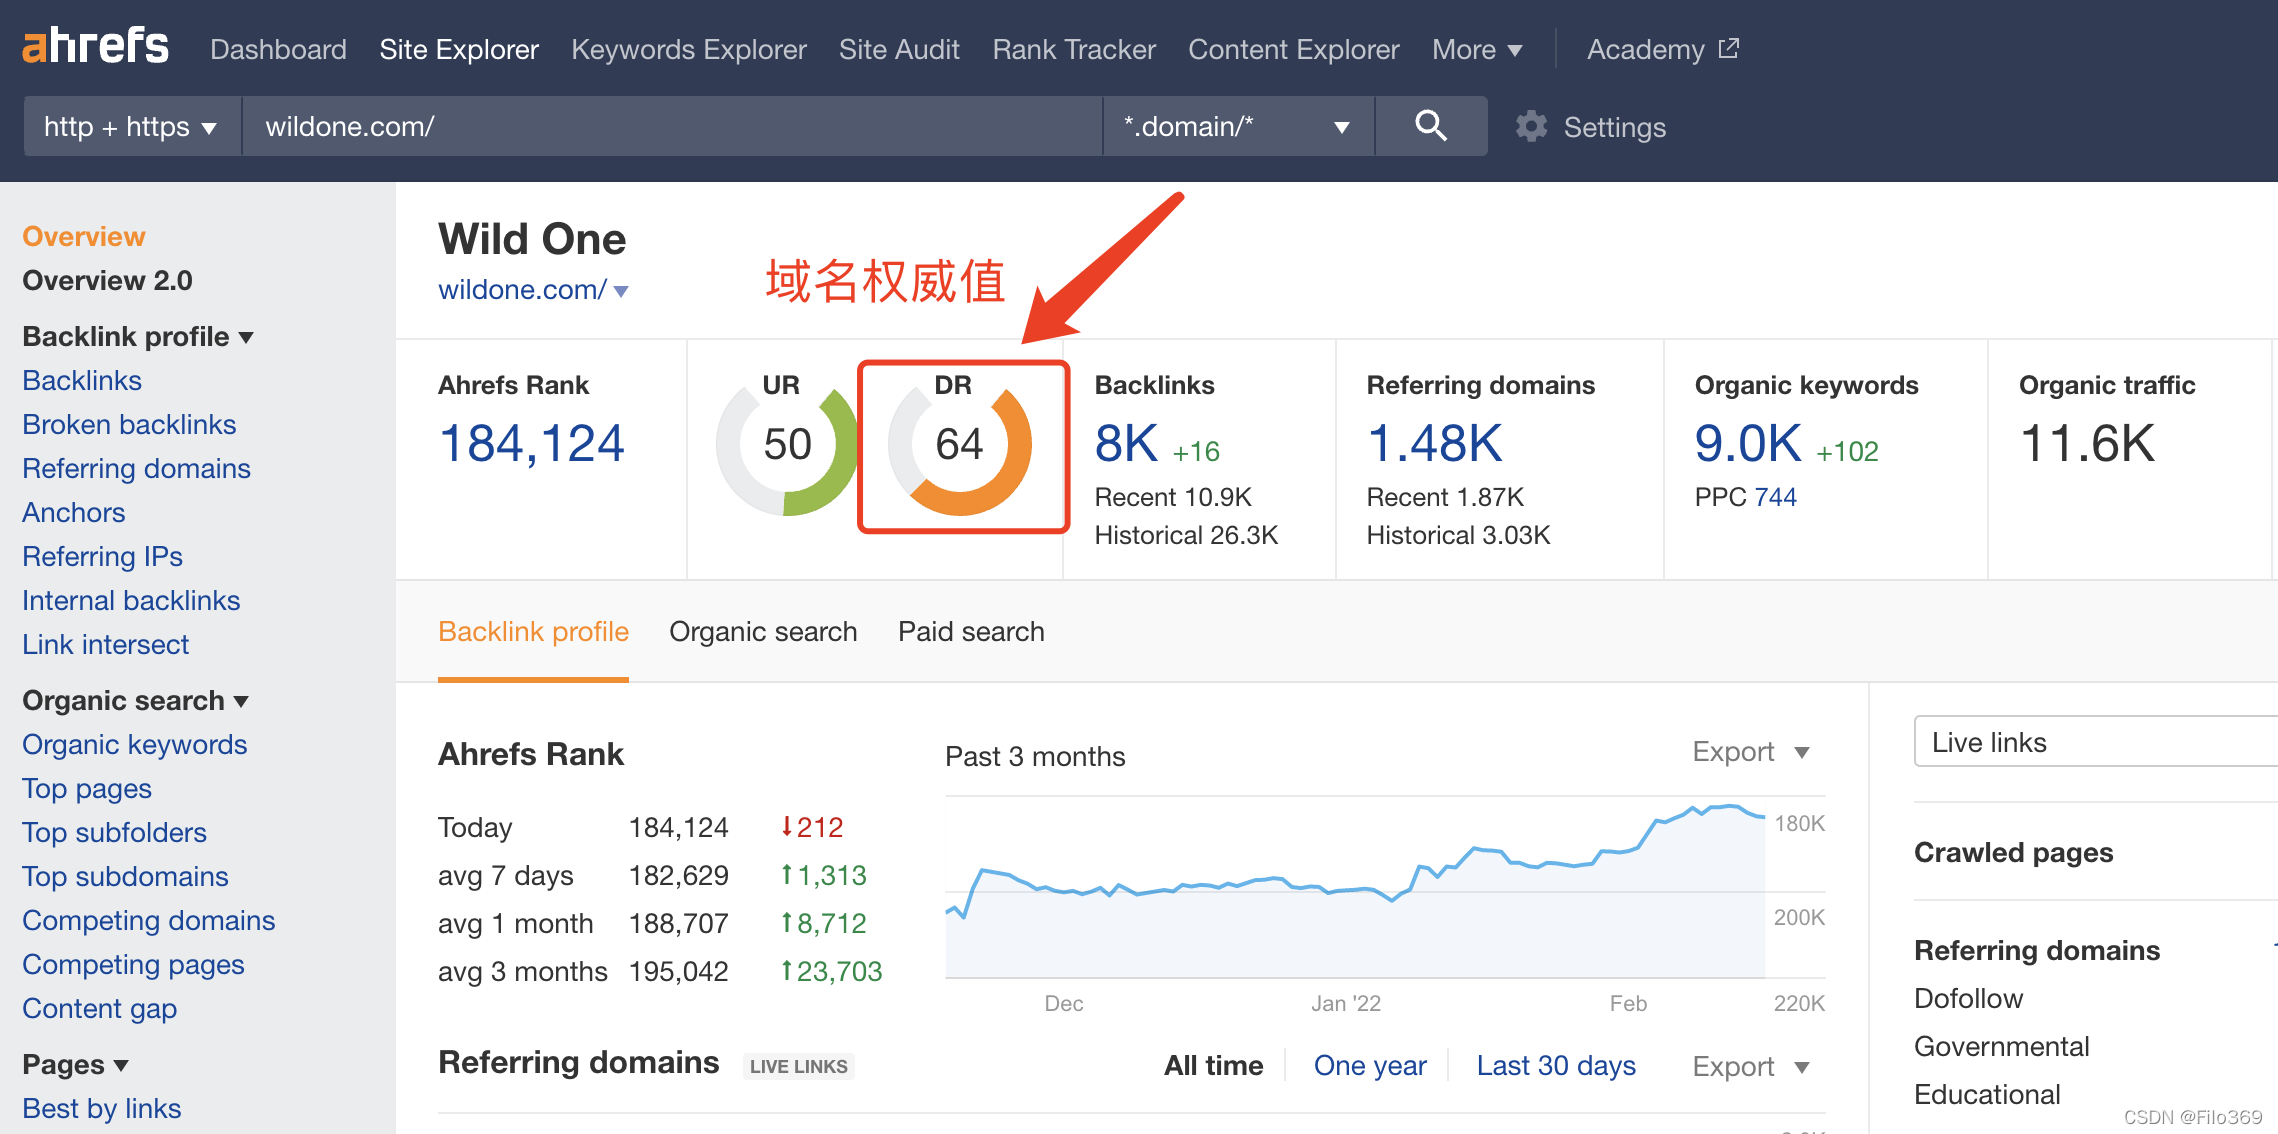Open Settings via the gear icon
The image size is (2278, 1134).
tap(1531, 127)
